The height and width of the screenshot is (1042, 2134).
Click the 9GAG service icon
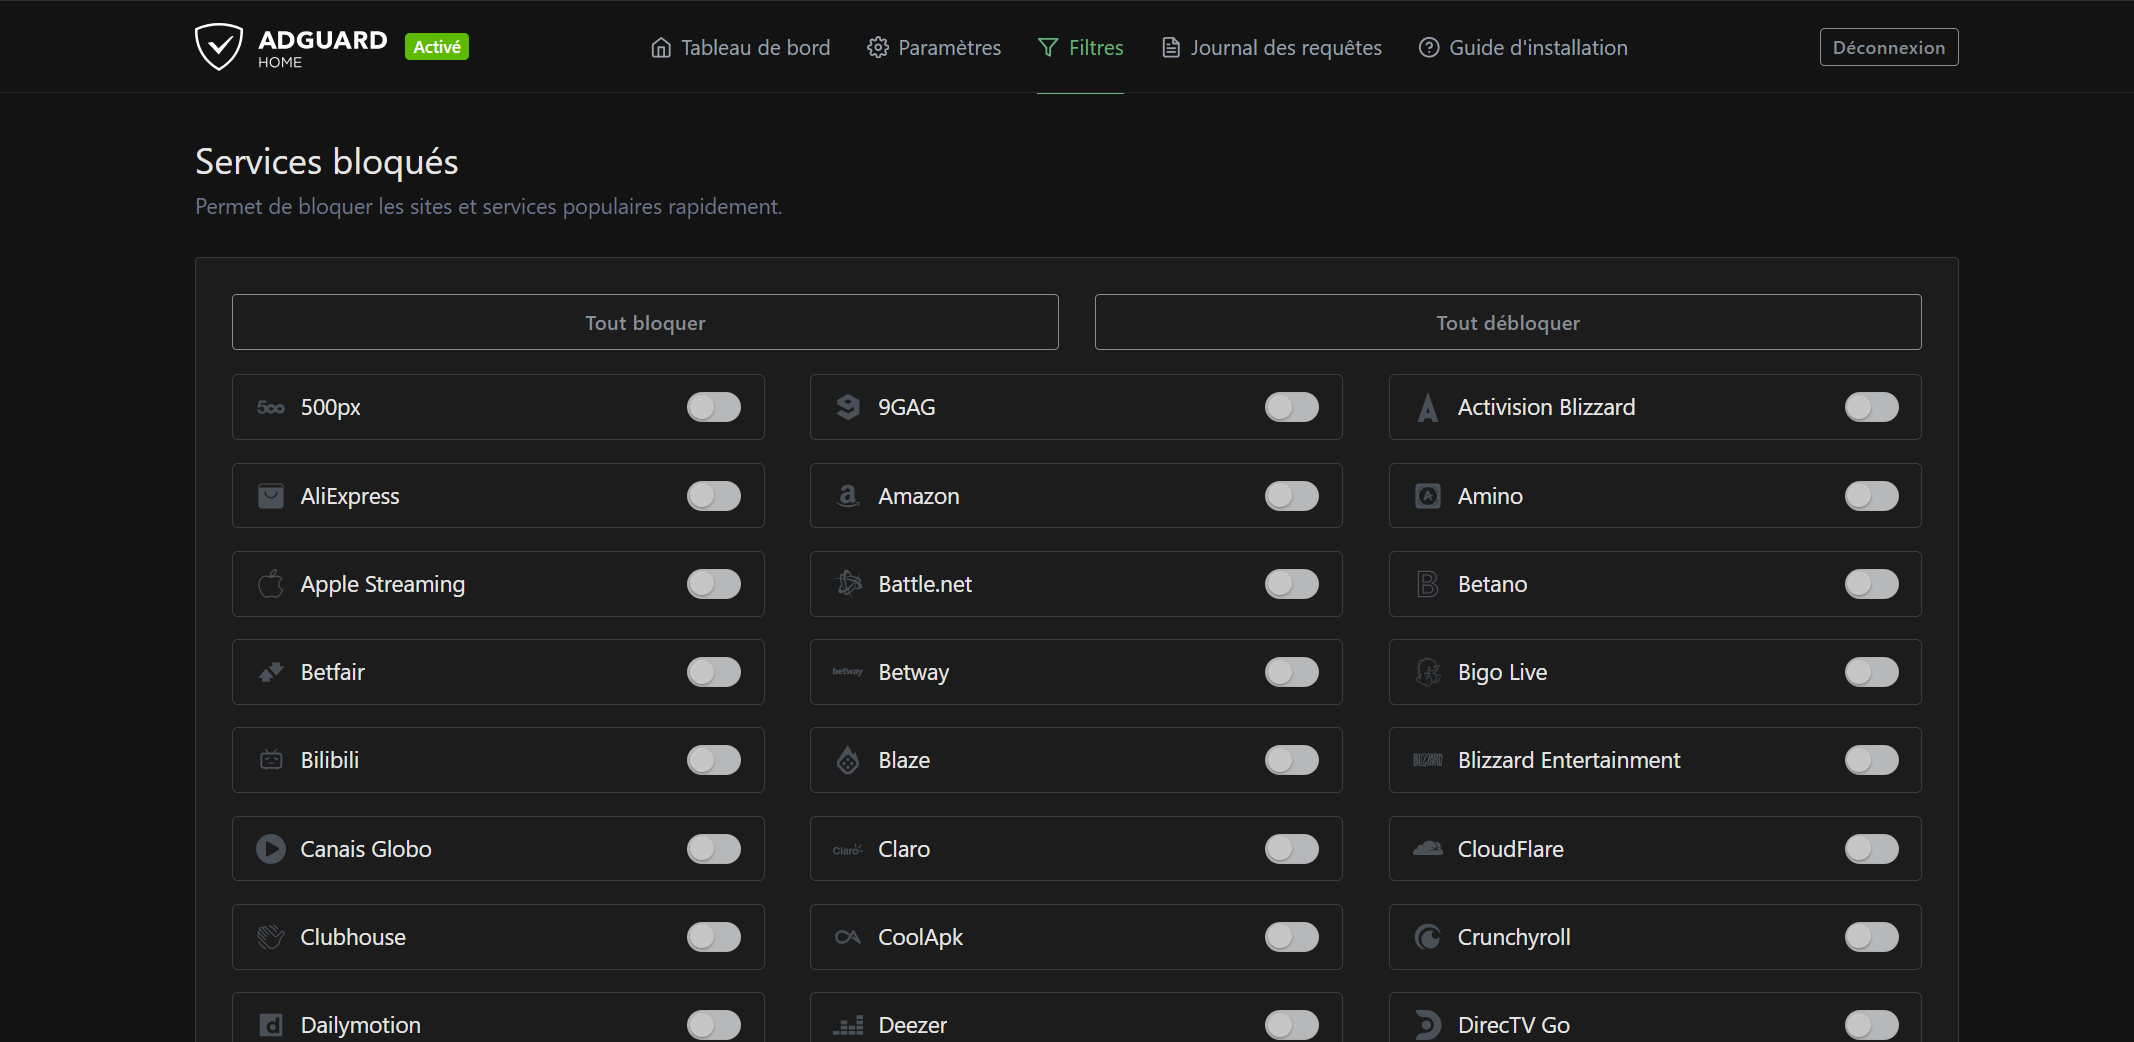[848, 407]
